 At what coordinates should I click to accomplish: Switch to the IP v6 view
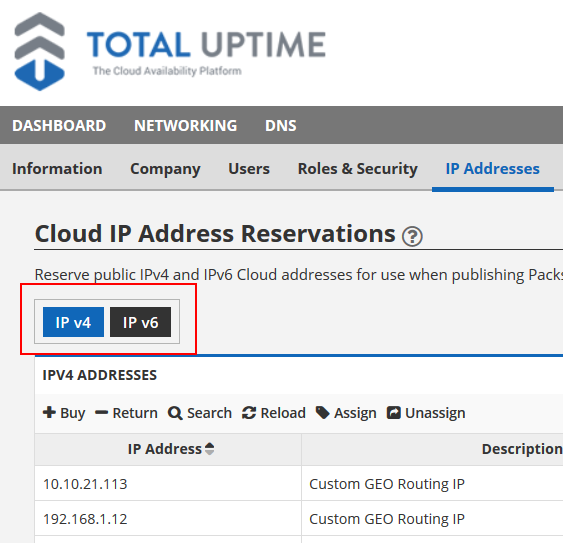coord(140,322)
